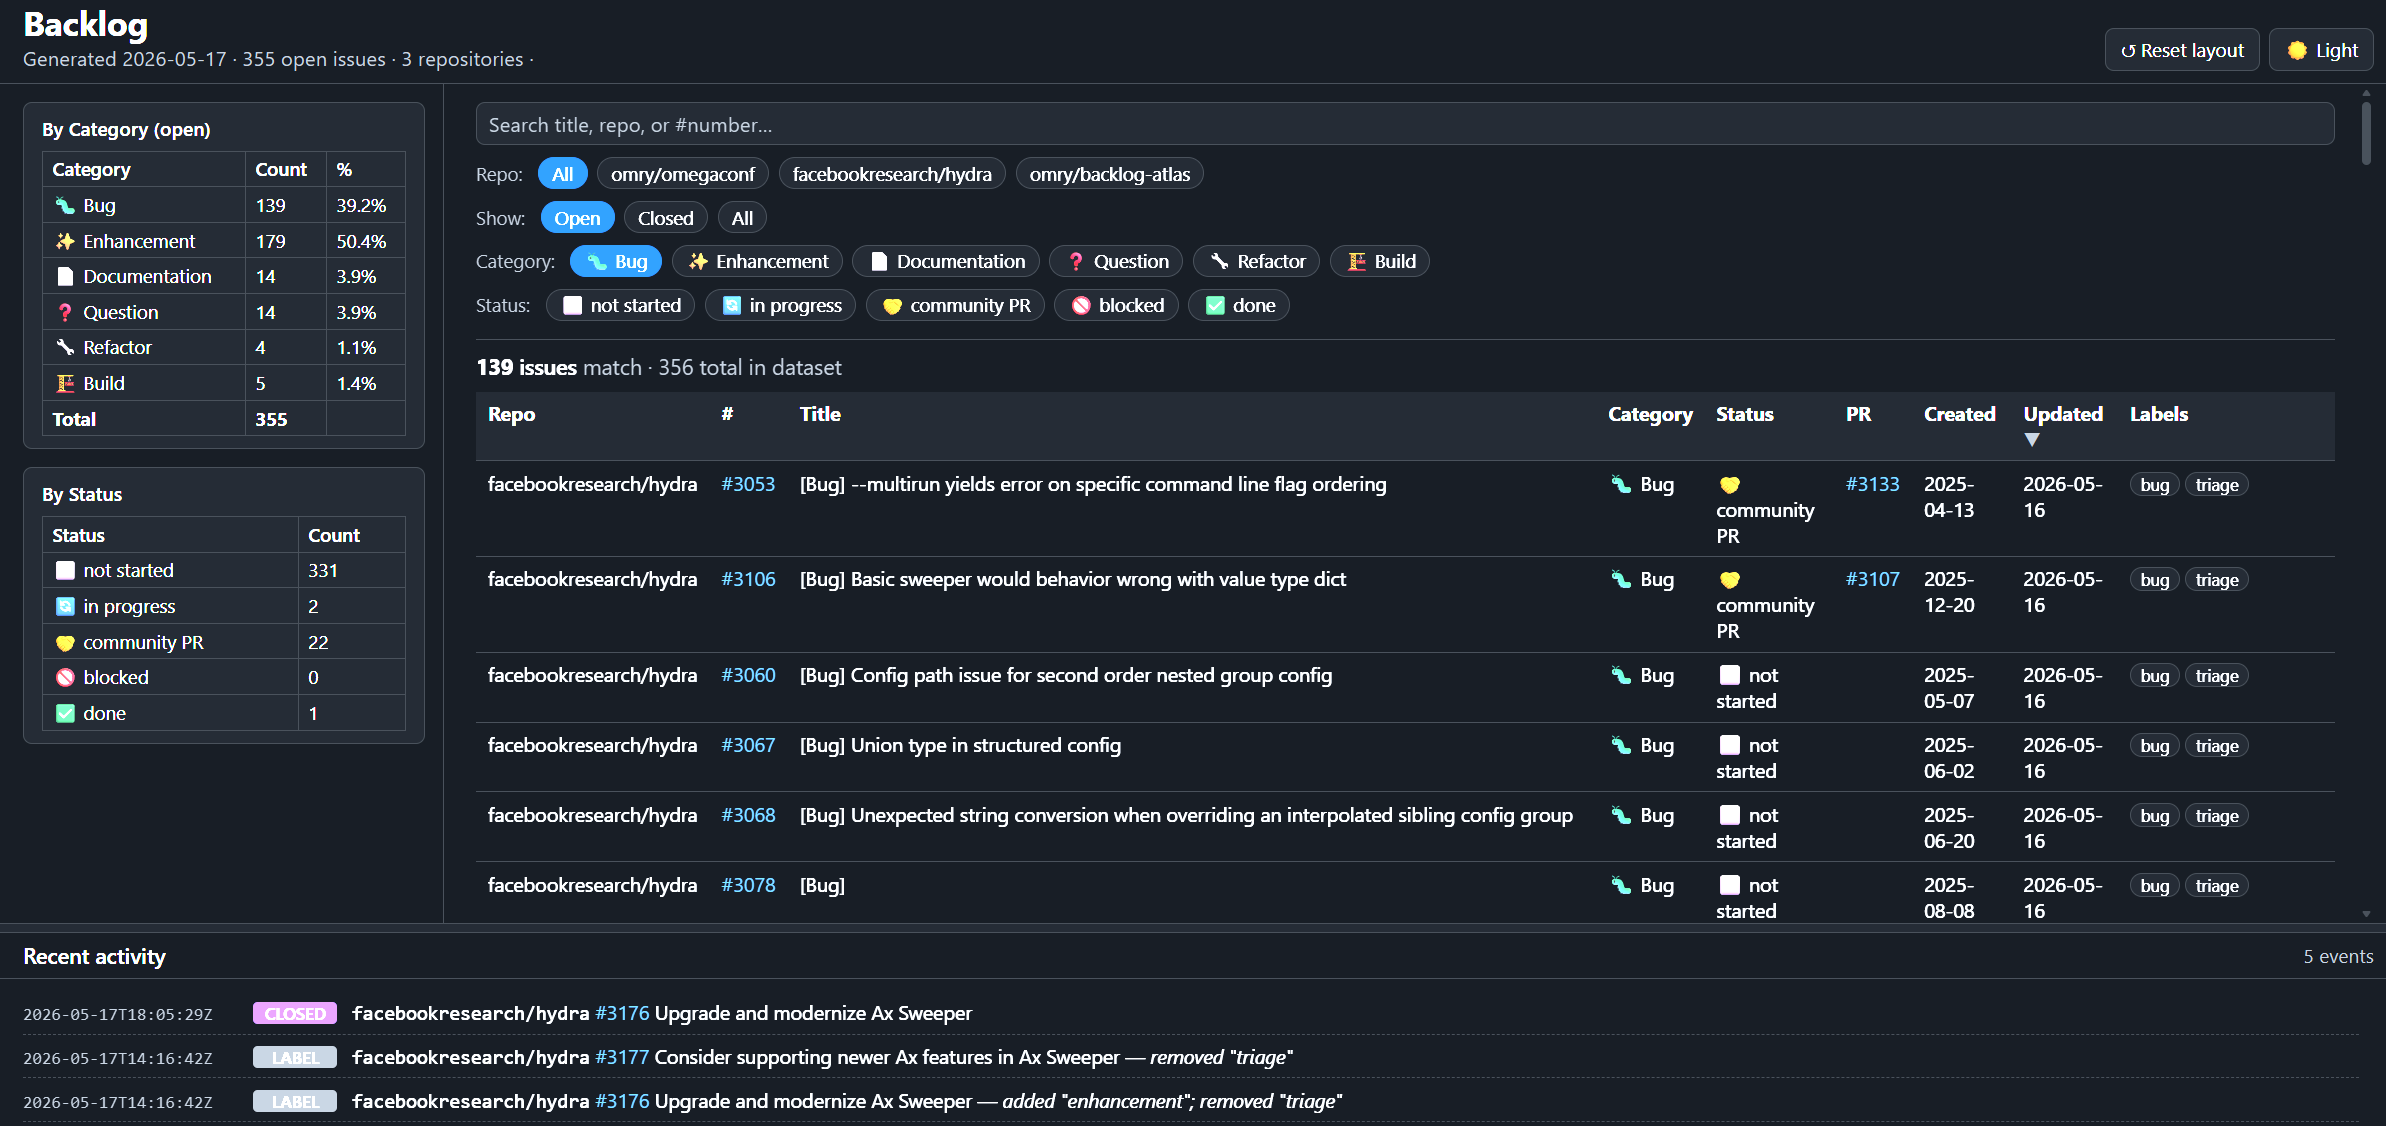Toggle the Bug category filter chip
This screenshot has height=1126, width=2386.
pos(616,262)
